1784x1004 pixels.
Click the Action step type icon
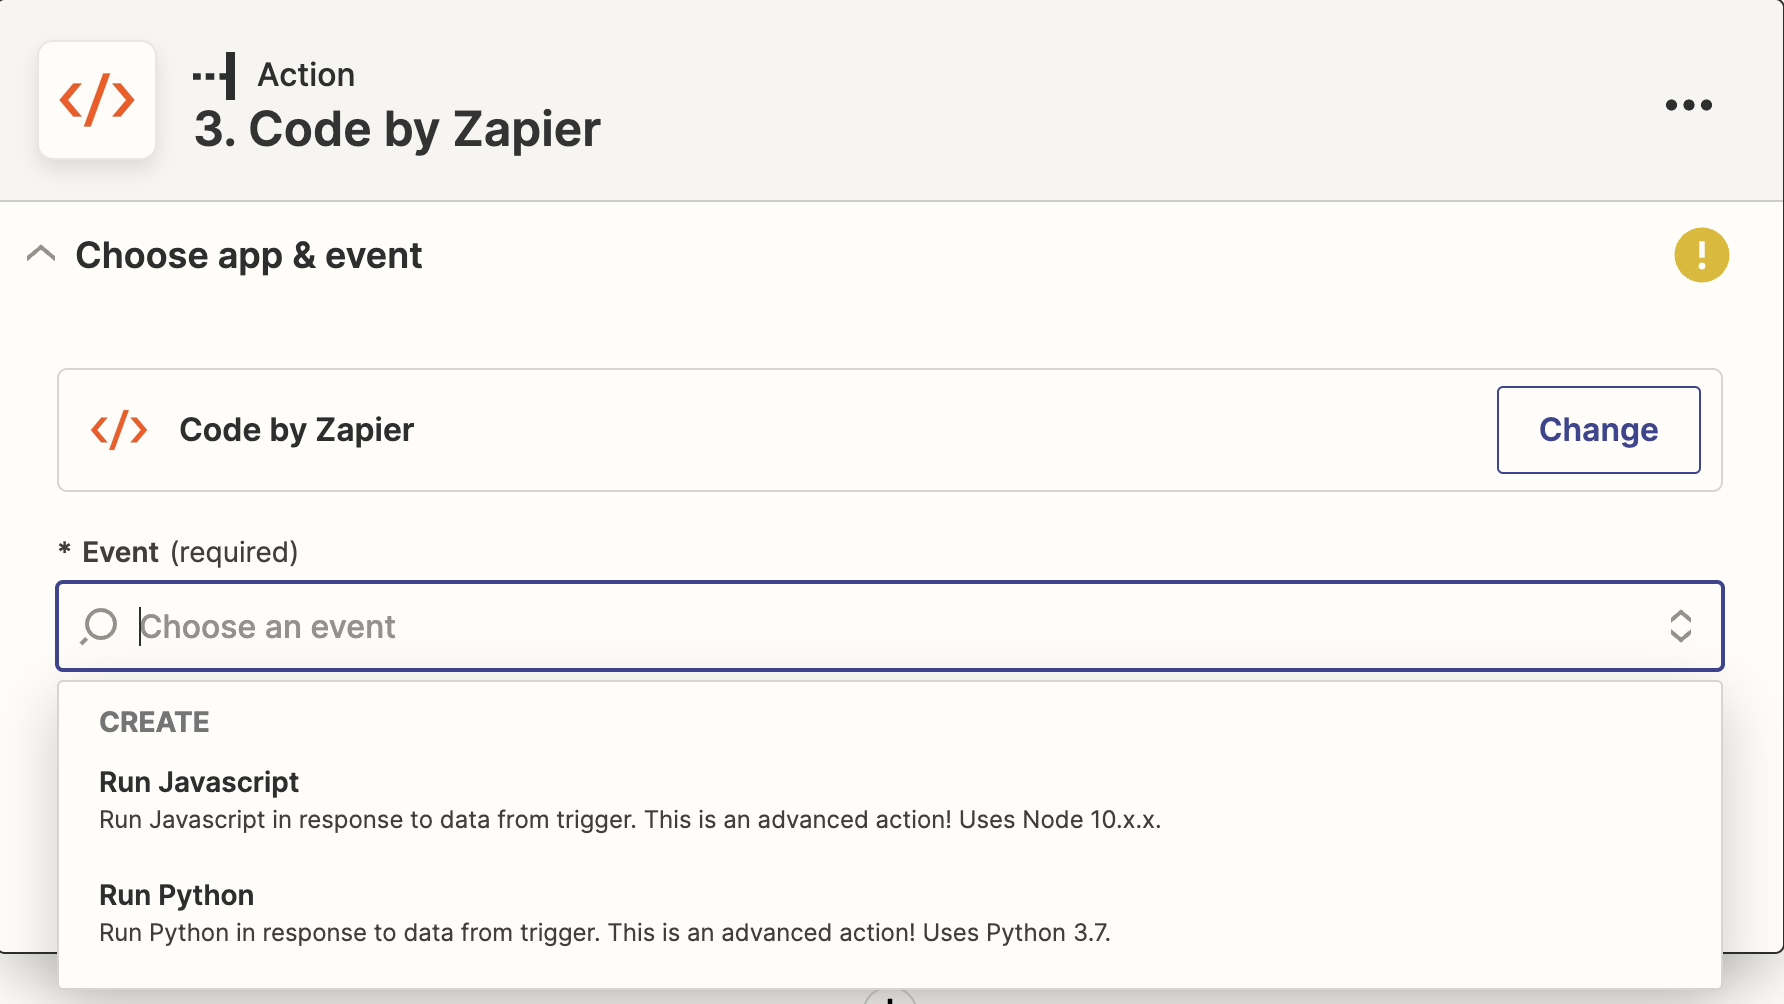tap(215, 76)
